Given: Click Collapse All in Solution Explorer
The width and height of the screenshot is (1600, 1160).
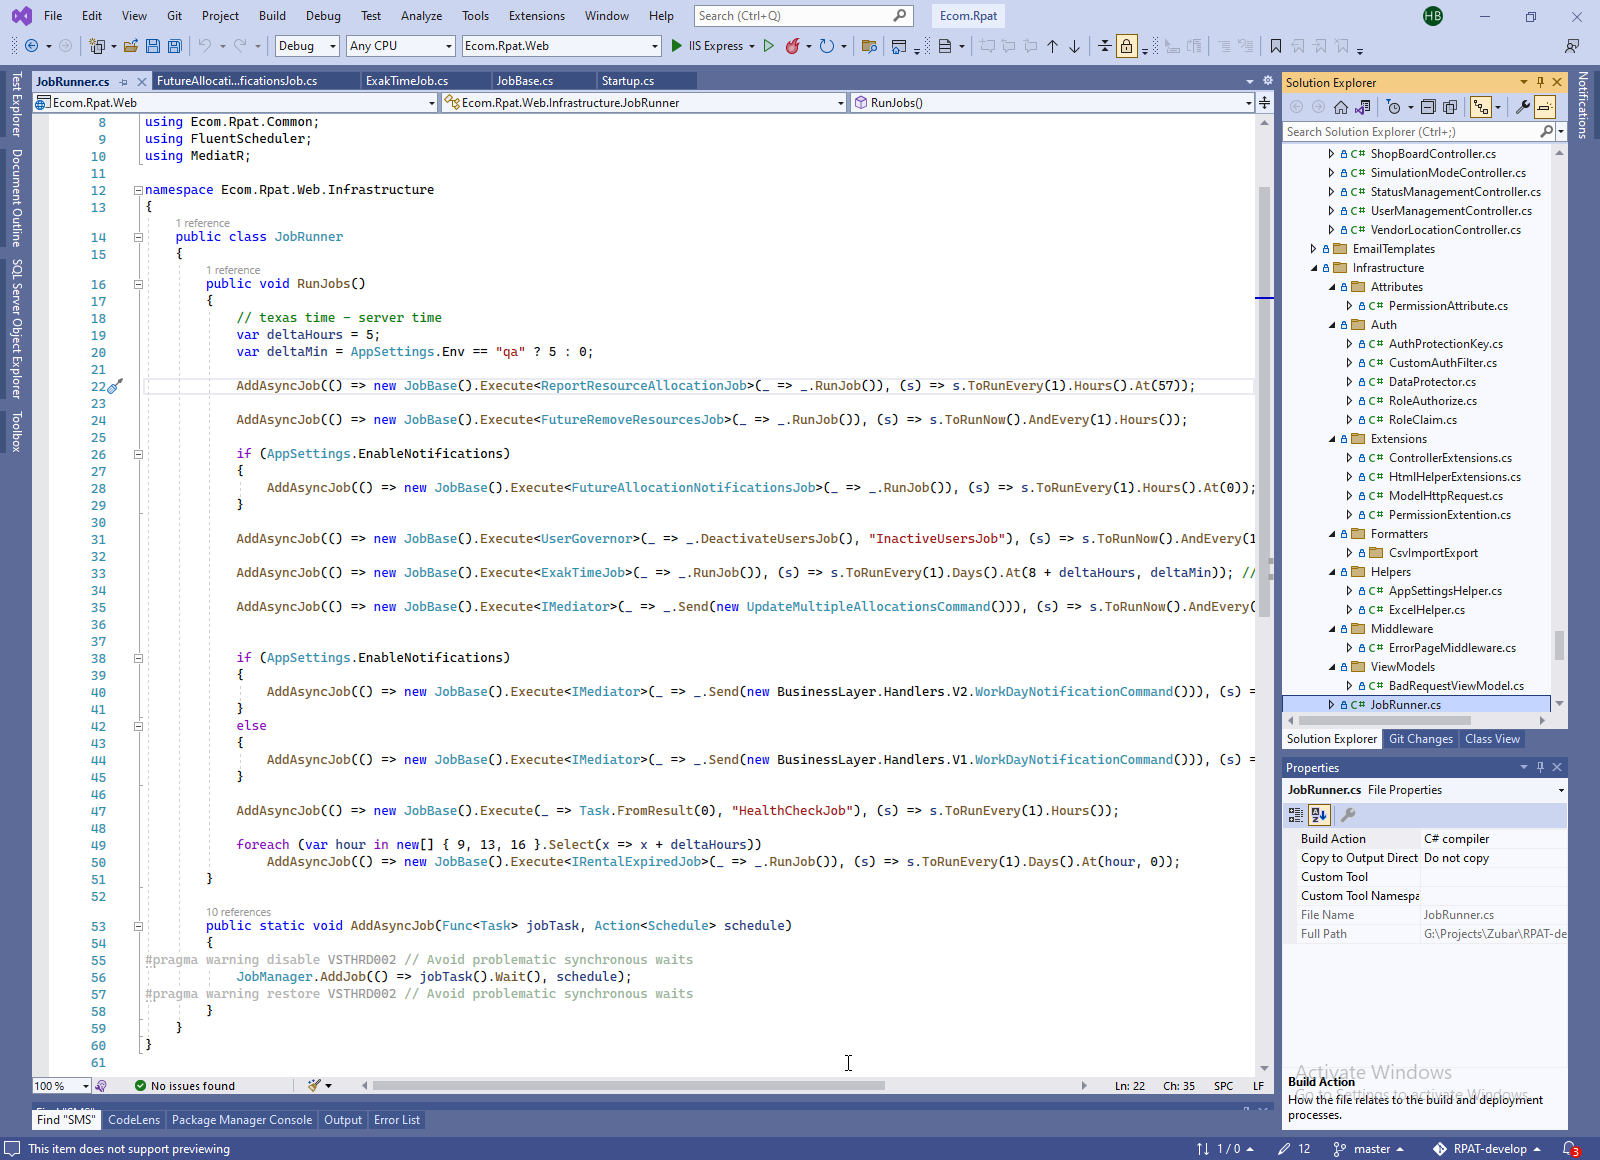Looking at the screenshot, I should 1428,107.
